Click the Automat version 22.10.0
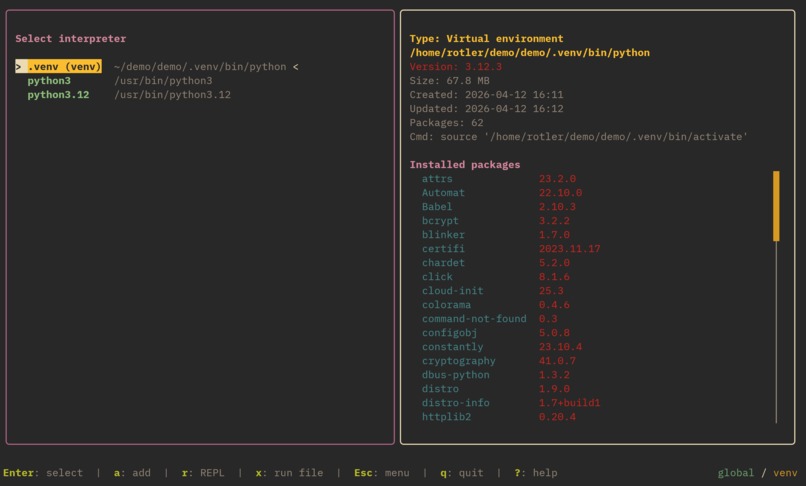This screenshot has width=806, height=486. 560,192
